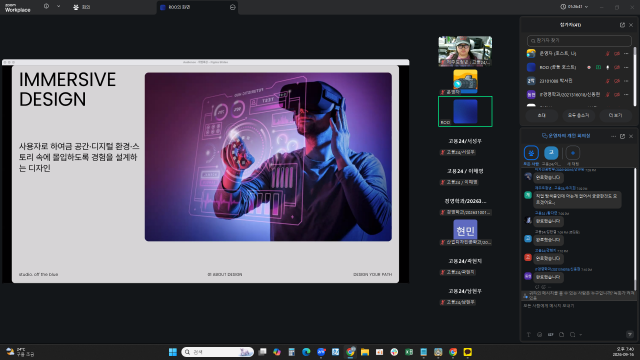Screen dimensions: 640x360
Task: Open KakaoTalk from the taskbar
Action: coord(468,352)
